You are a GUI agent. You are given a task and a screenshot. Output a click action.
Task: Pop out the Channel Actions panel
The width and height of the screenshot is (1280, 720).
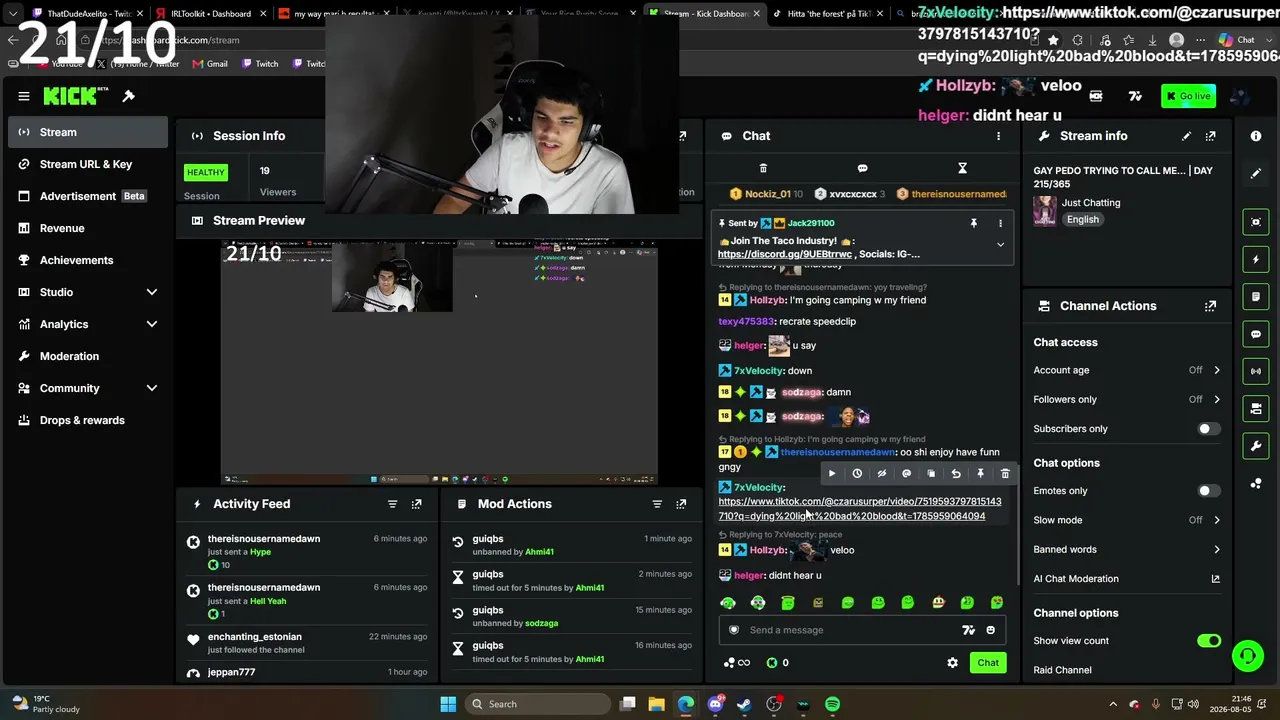tap(1211, 306)
